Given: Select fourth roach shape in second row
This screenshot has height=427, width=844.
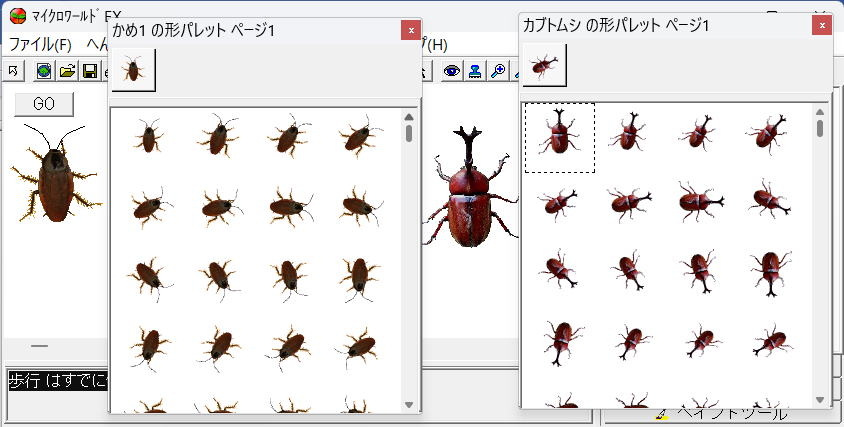Looking at the screenshot, I should point(361,206).
